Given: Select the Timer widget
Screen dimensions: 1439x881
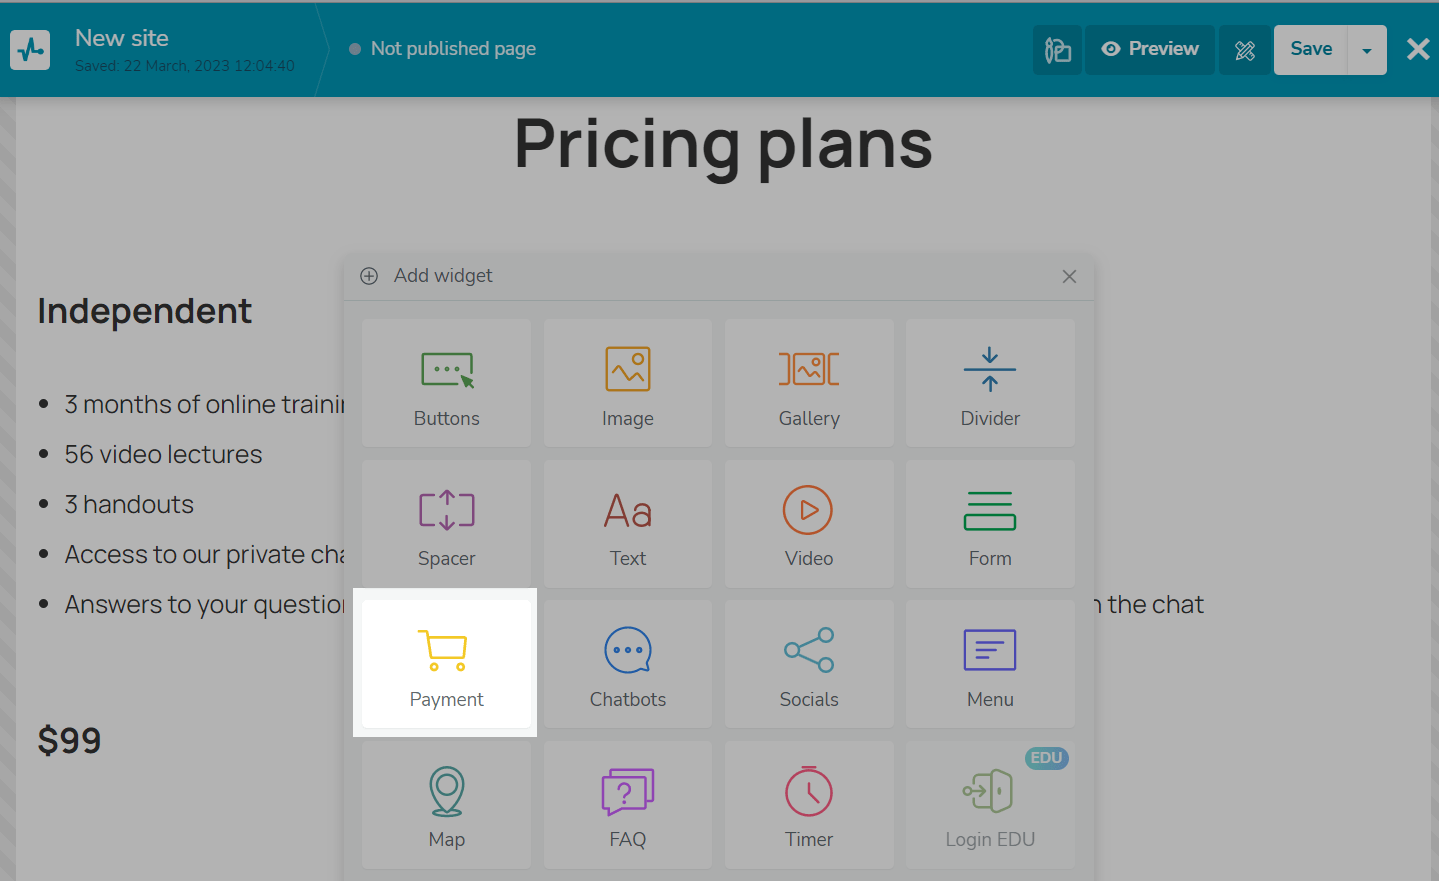Looking at the screenshot, I should point(809,805).
